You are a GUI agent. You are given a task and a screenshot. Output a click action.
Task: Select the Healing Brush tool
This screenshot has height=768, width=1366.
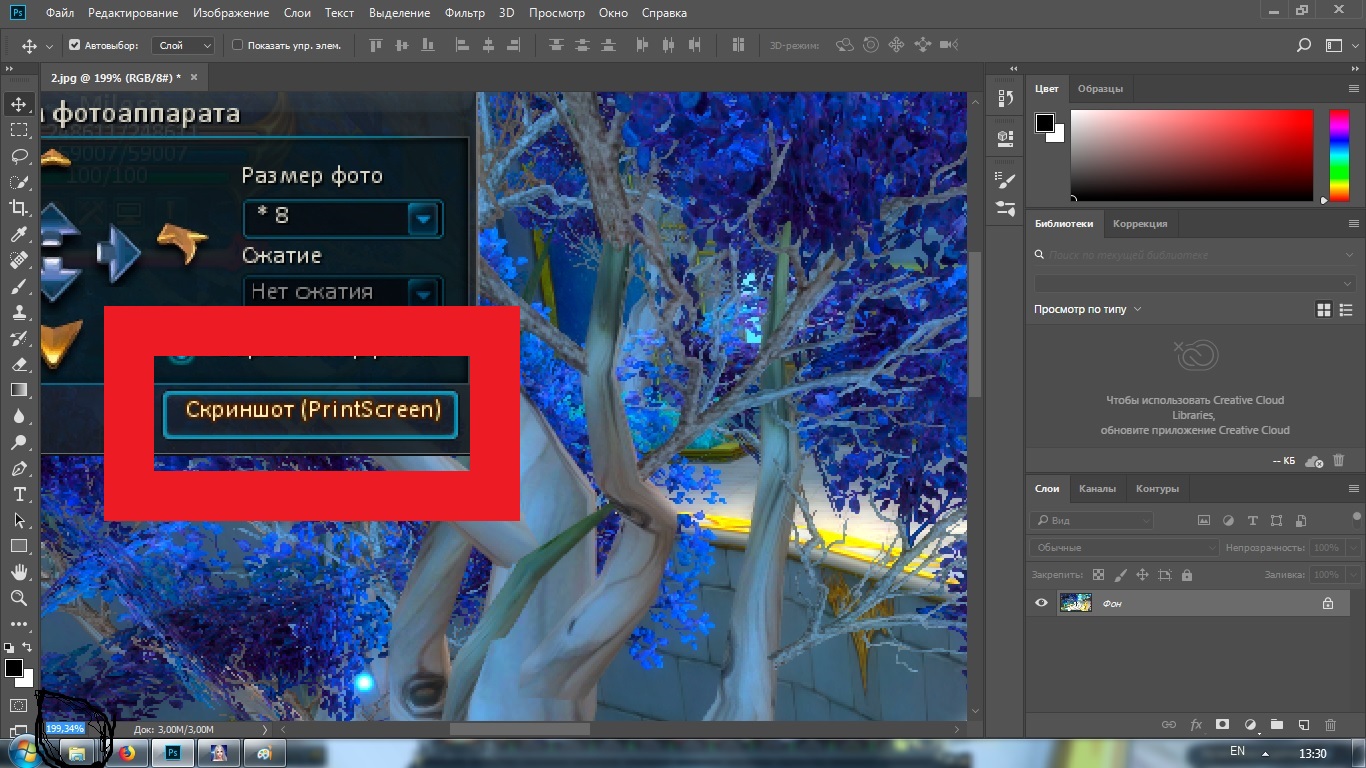[19, 260]
